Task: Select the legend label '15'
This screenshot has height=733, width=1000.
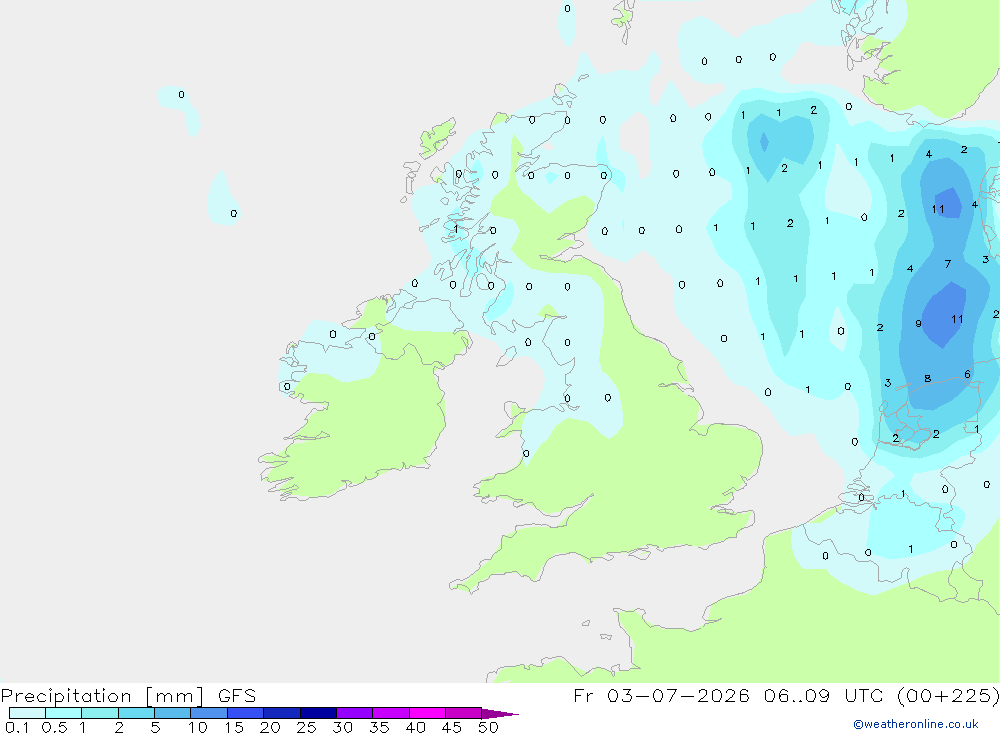Action: (233, 727)
